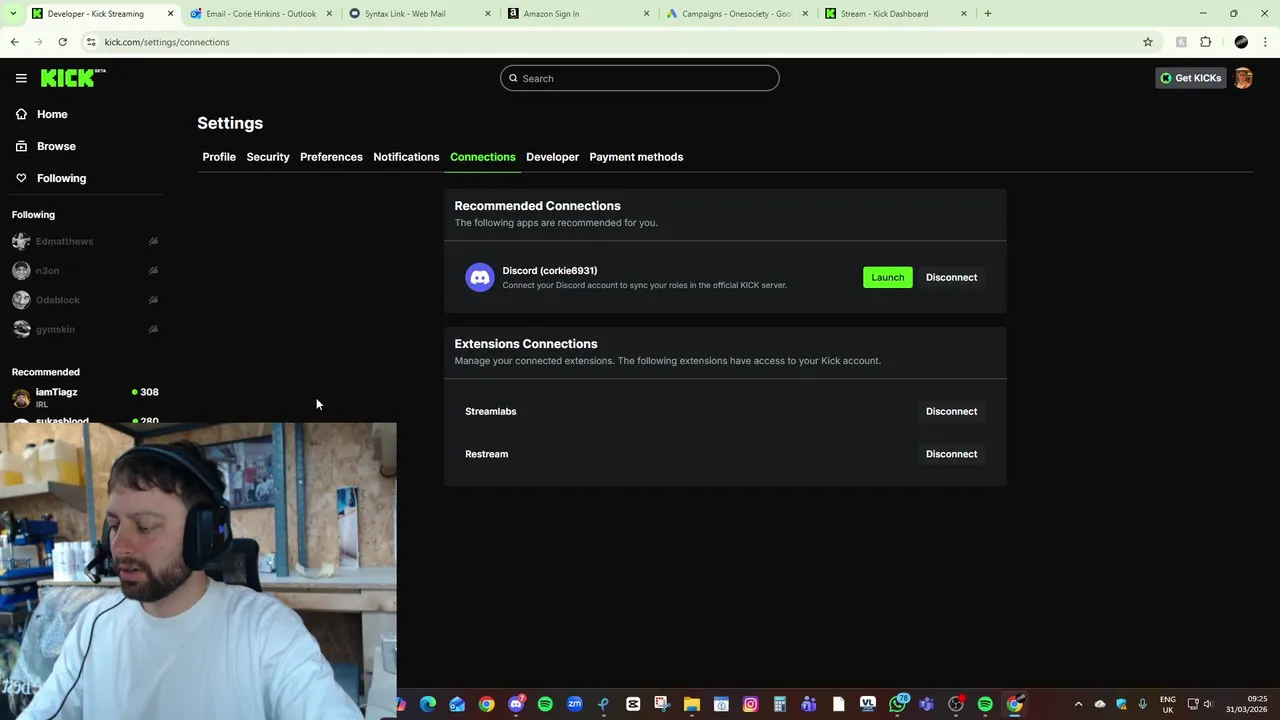
Task: Bookmark this page with the star
Action: (x=1148, y=42)
